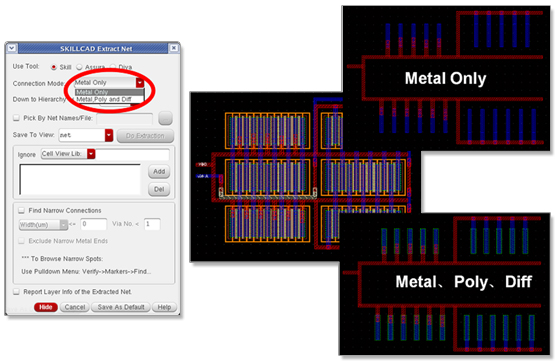Enable Find Narrow Connections checkbox

click(x=21, y=210)
